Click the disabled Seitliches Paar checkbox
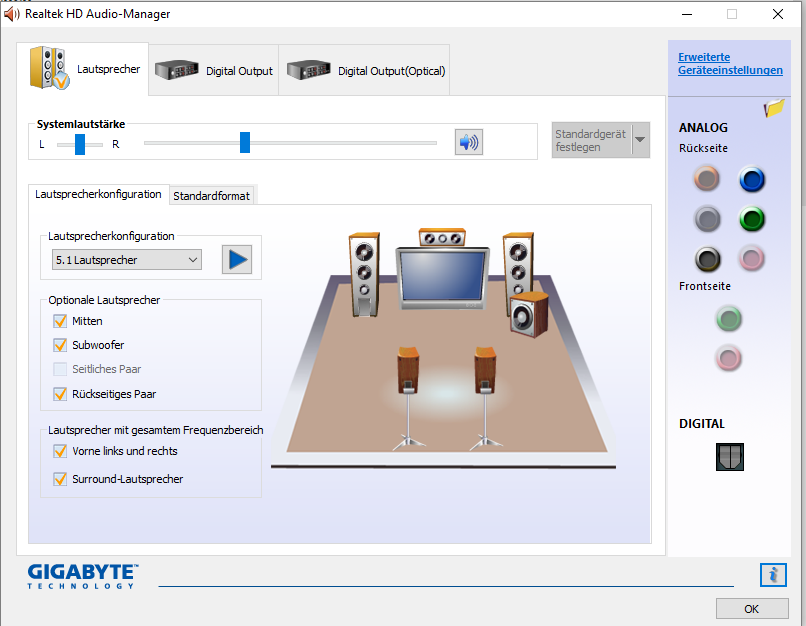The image size is (806, 626). tap(60, 369)
